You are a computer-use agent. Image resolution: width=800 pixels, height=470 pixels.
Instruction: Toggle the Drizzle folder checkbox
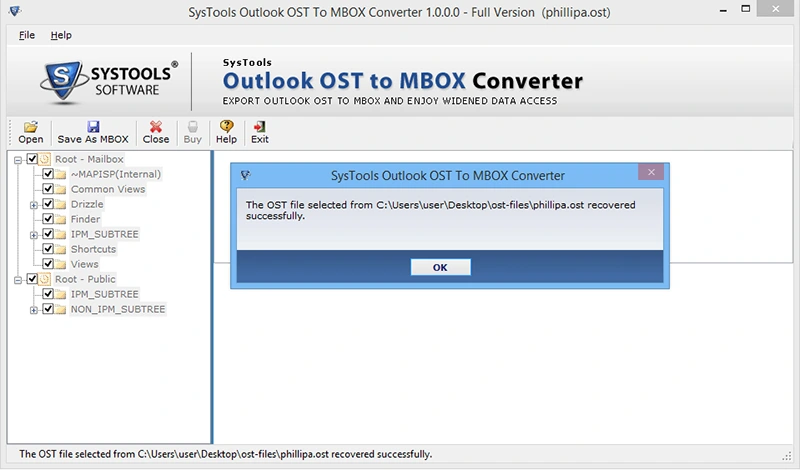(48, 204)
